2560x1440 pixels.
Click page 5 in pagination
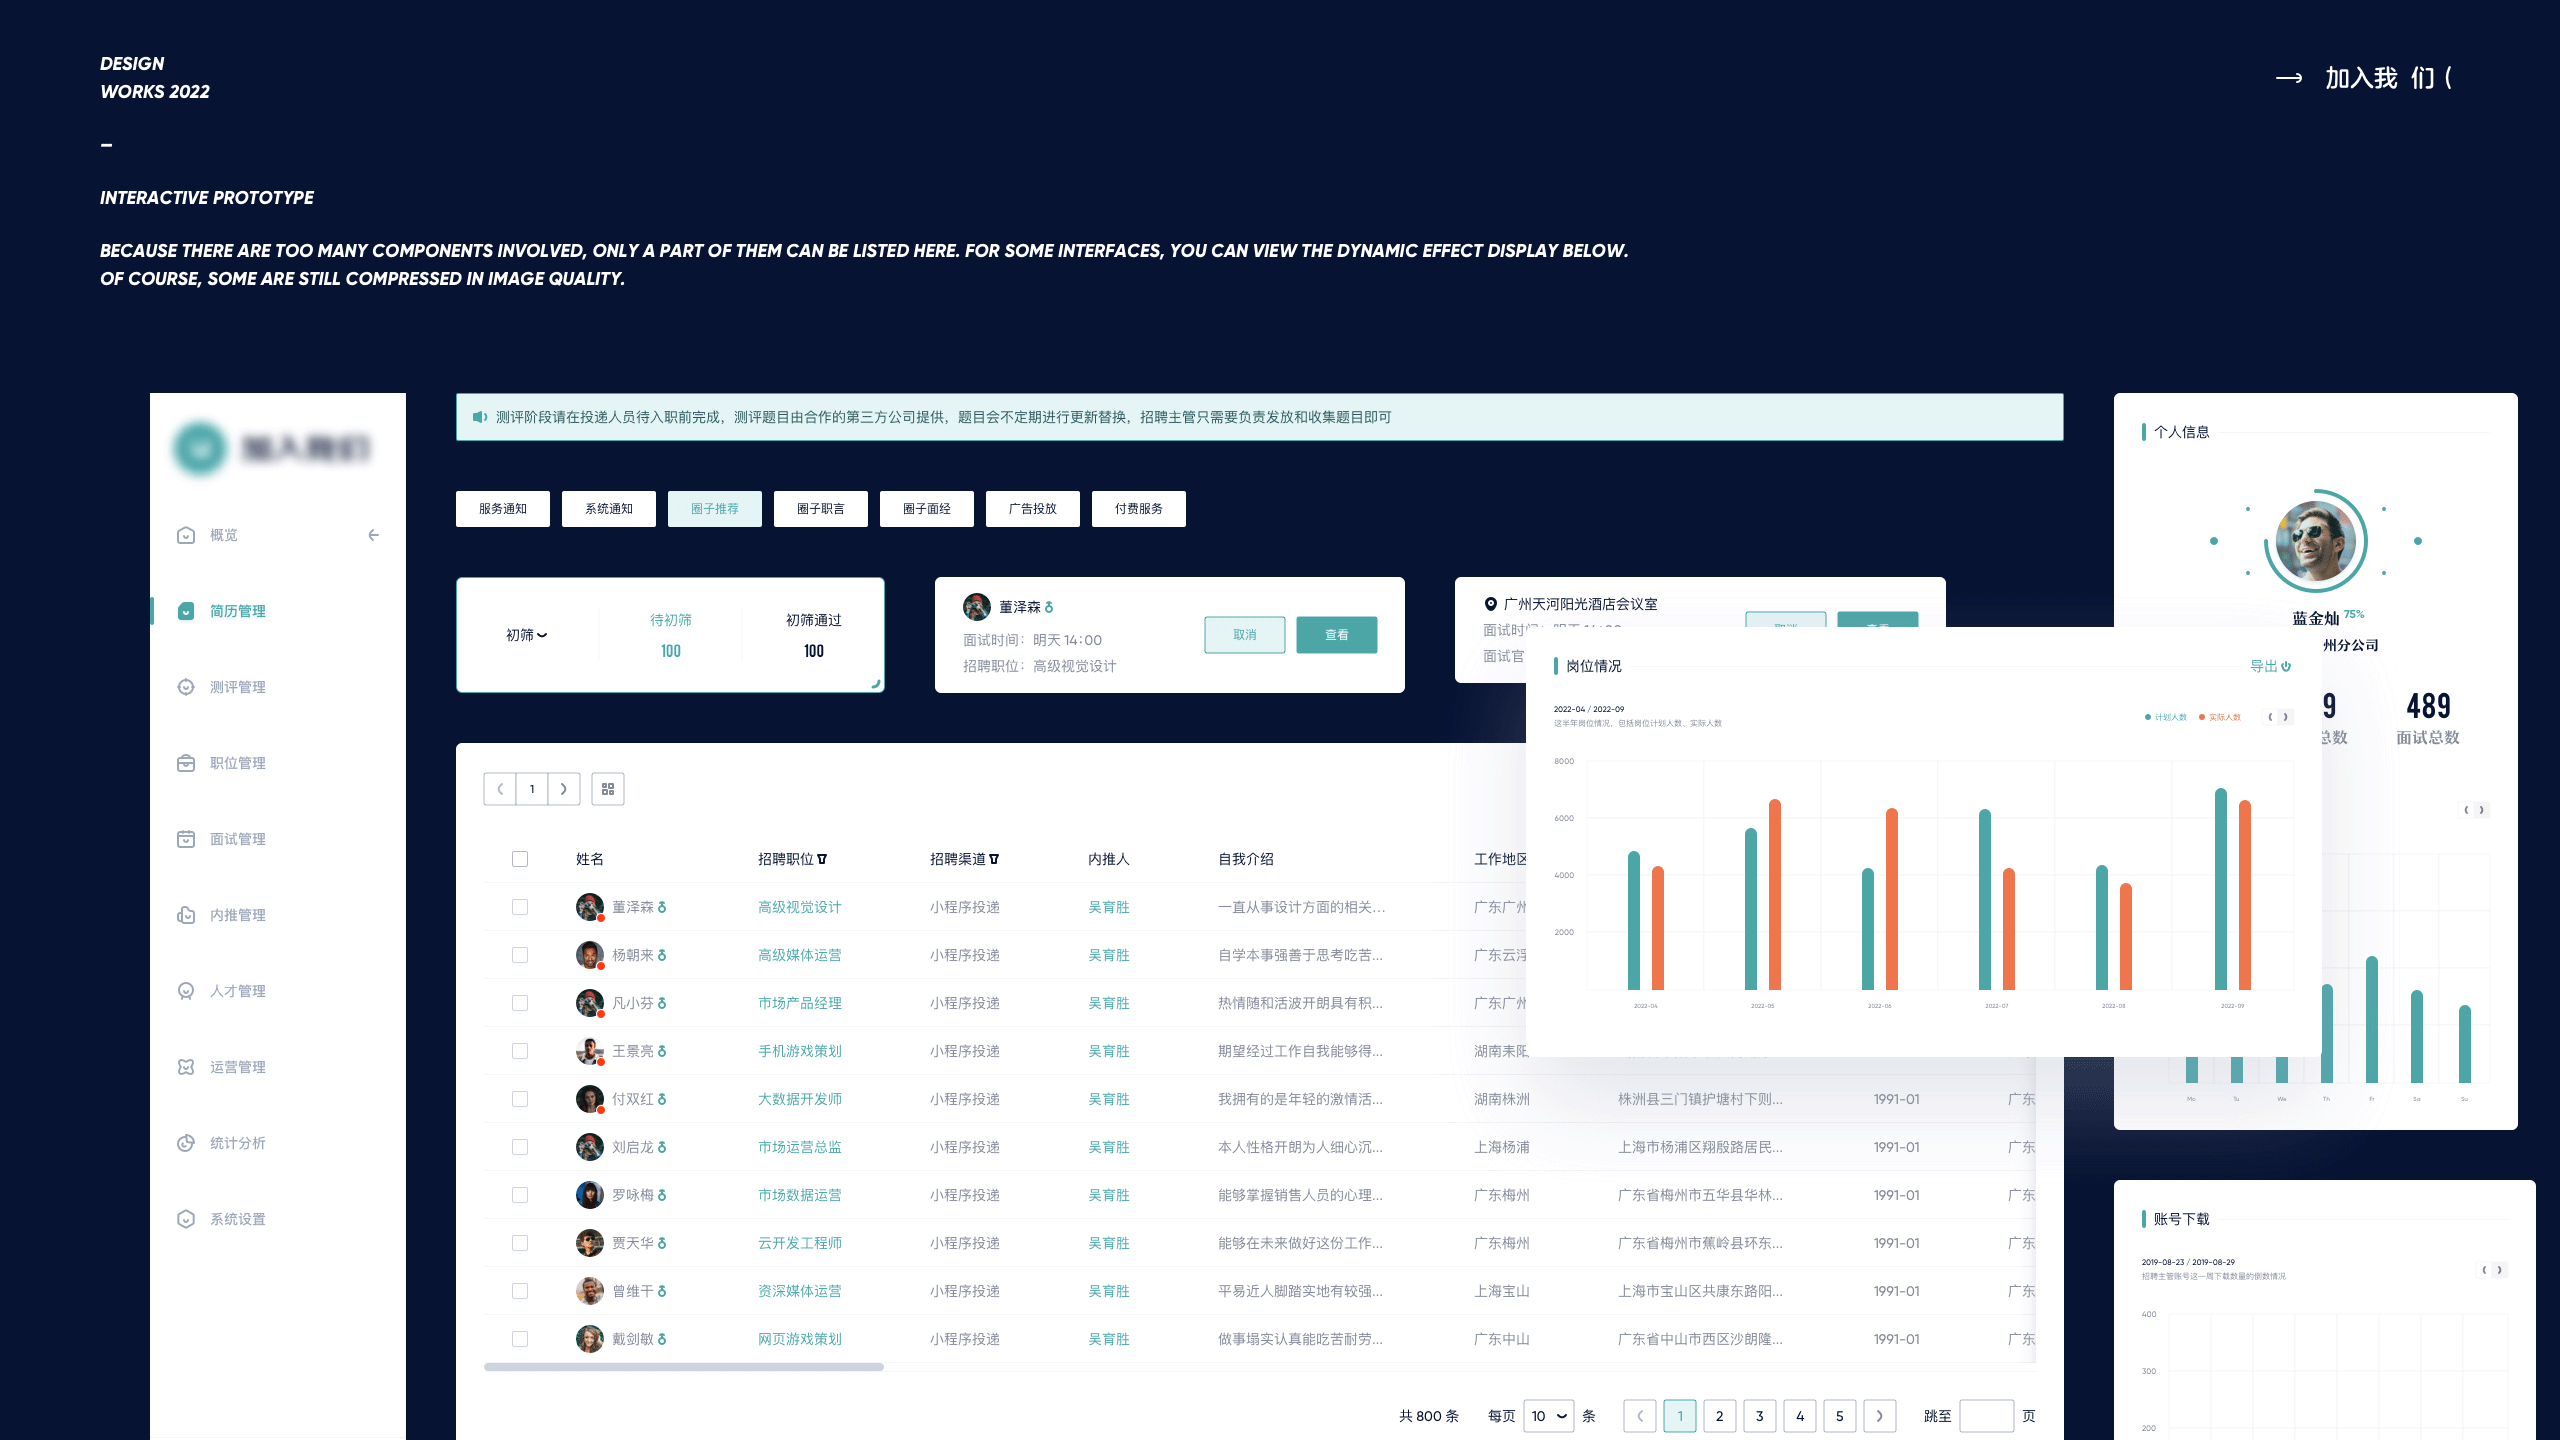(x=1840, y=1416)
